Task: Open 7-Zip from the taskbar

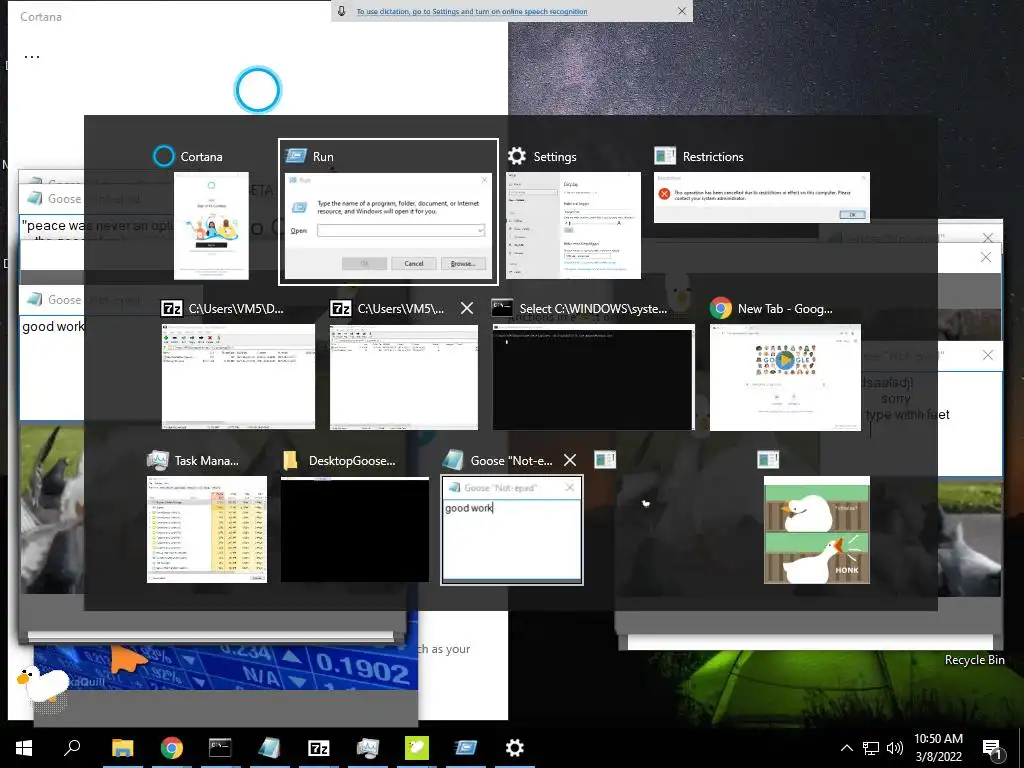Action: (319, 748)
